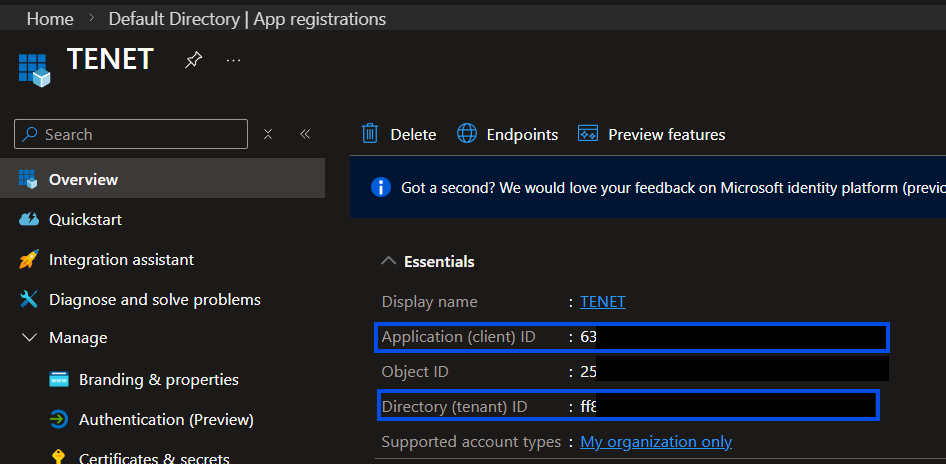Click the Delete button
946x464 pixels.
tap(399, 134)
